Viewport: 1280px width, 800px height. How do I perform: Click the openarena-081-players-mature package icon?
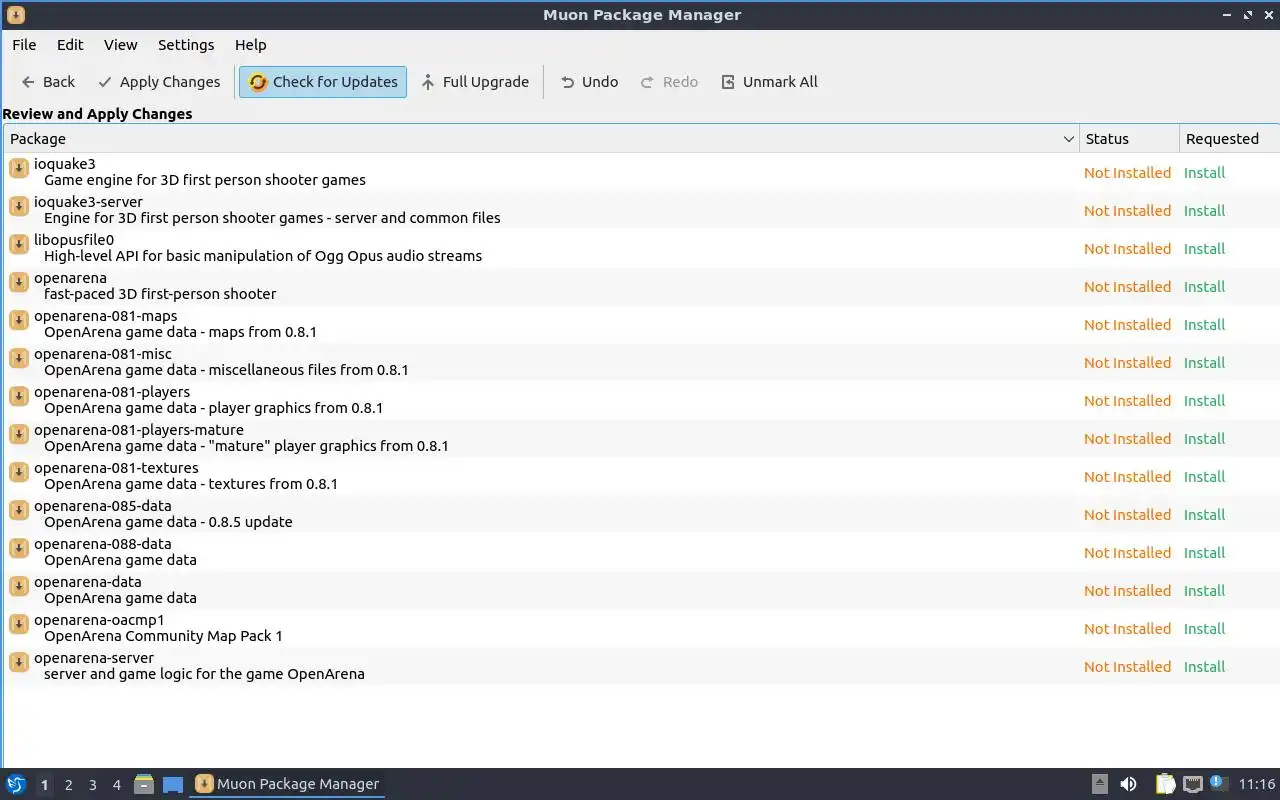click(18, 434)
